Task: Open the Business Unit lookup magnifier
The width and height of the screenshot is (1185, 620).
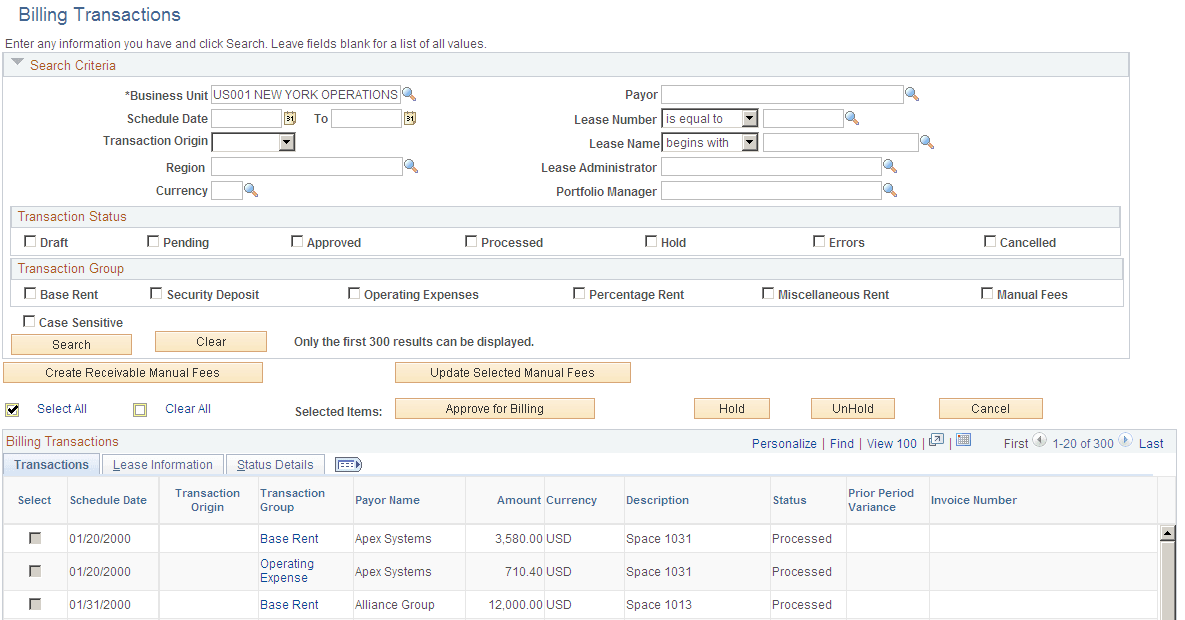Action: [x=409, y=94]
